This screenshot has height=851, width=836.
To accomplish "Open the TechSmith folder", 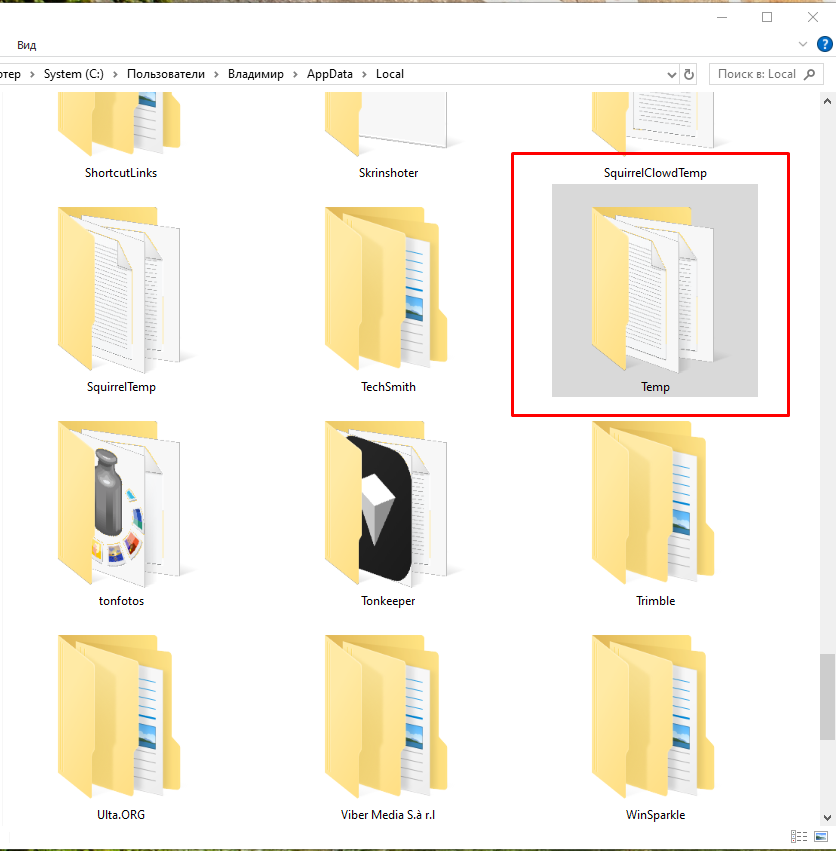I will [x=387, y=290].
